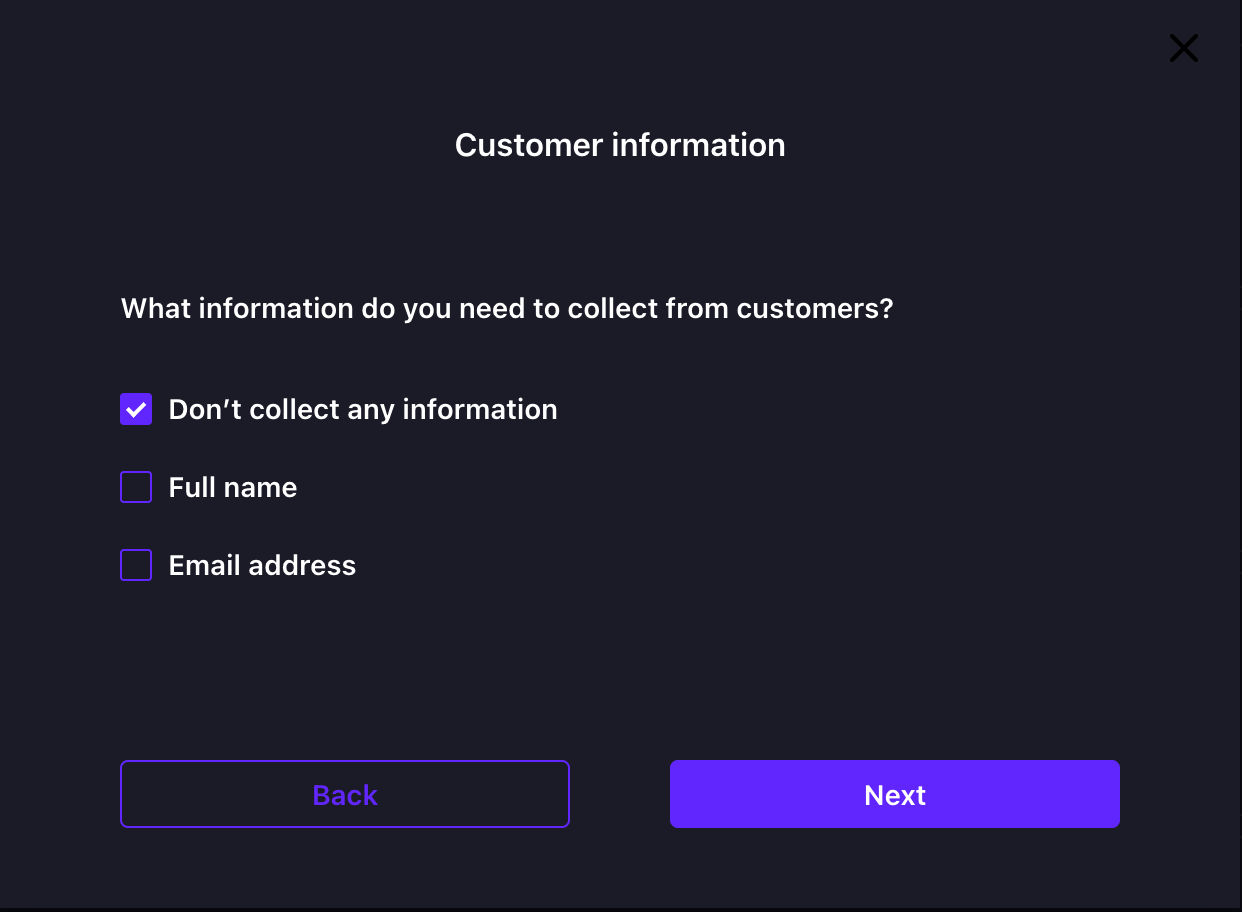The height and width of the screenshot is (912, 1242).
Task: Click the question about collecting customer information
Action: coord(506,308)
